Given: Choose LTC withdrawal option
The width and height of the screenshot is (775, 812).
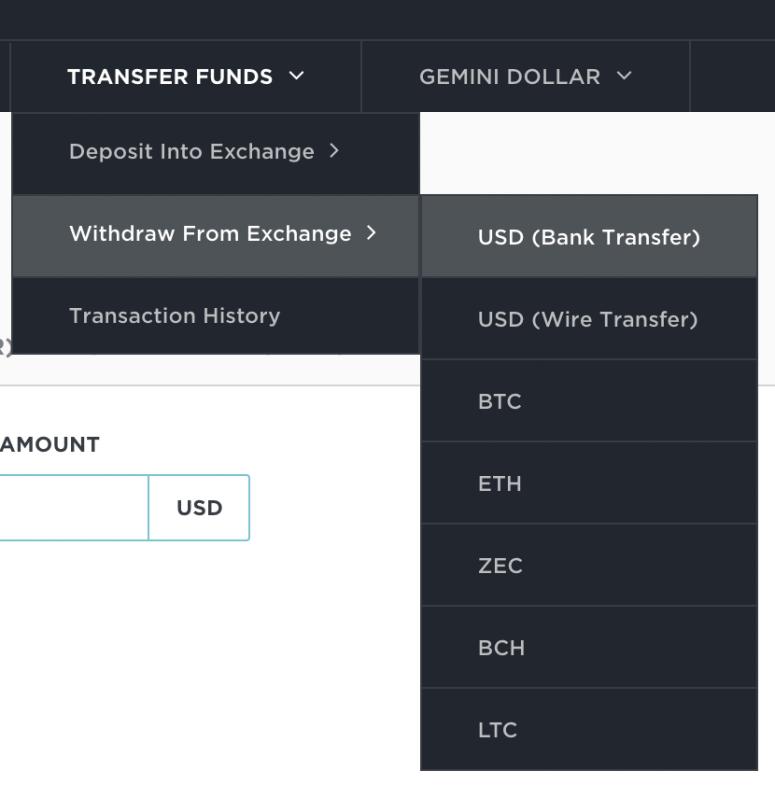Looking at the screenshot, I should tap(498, 730).
